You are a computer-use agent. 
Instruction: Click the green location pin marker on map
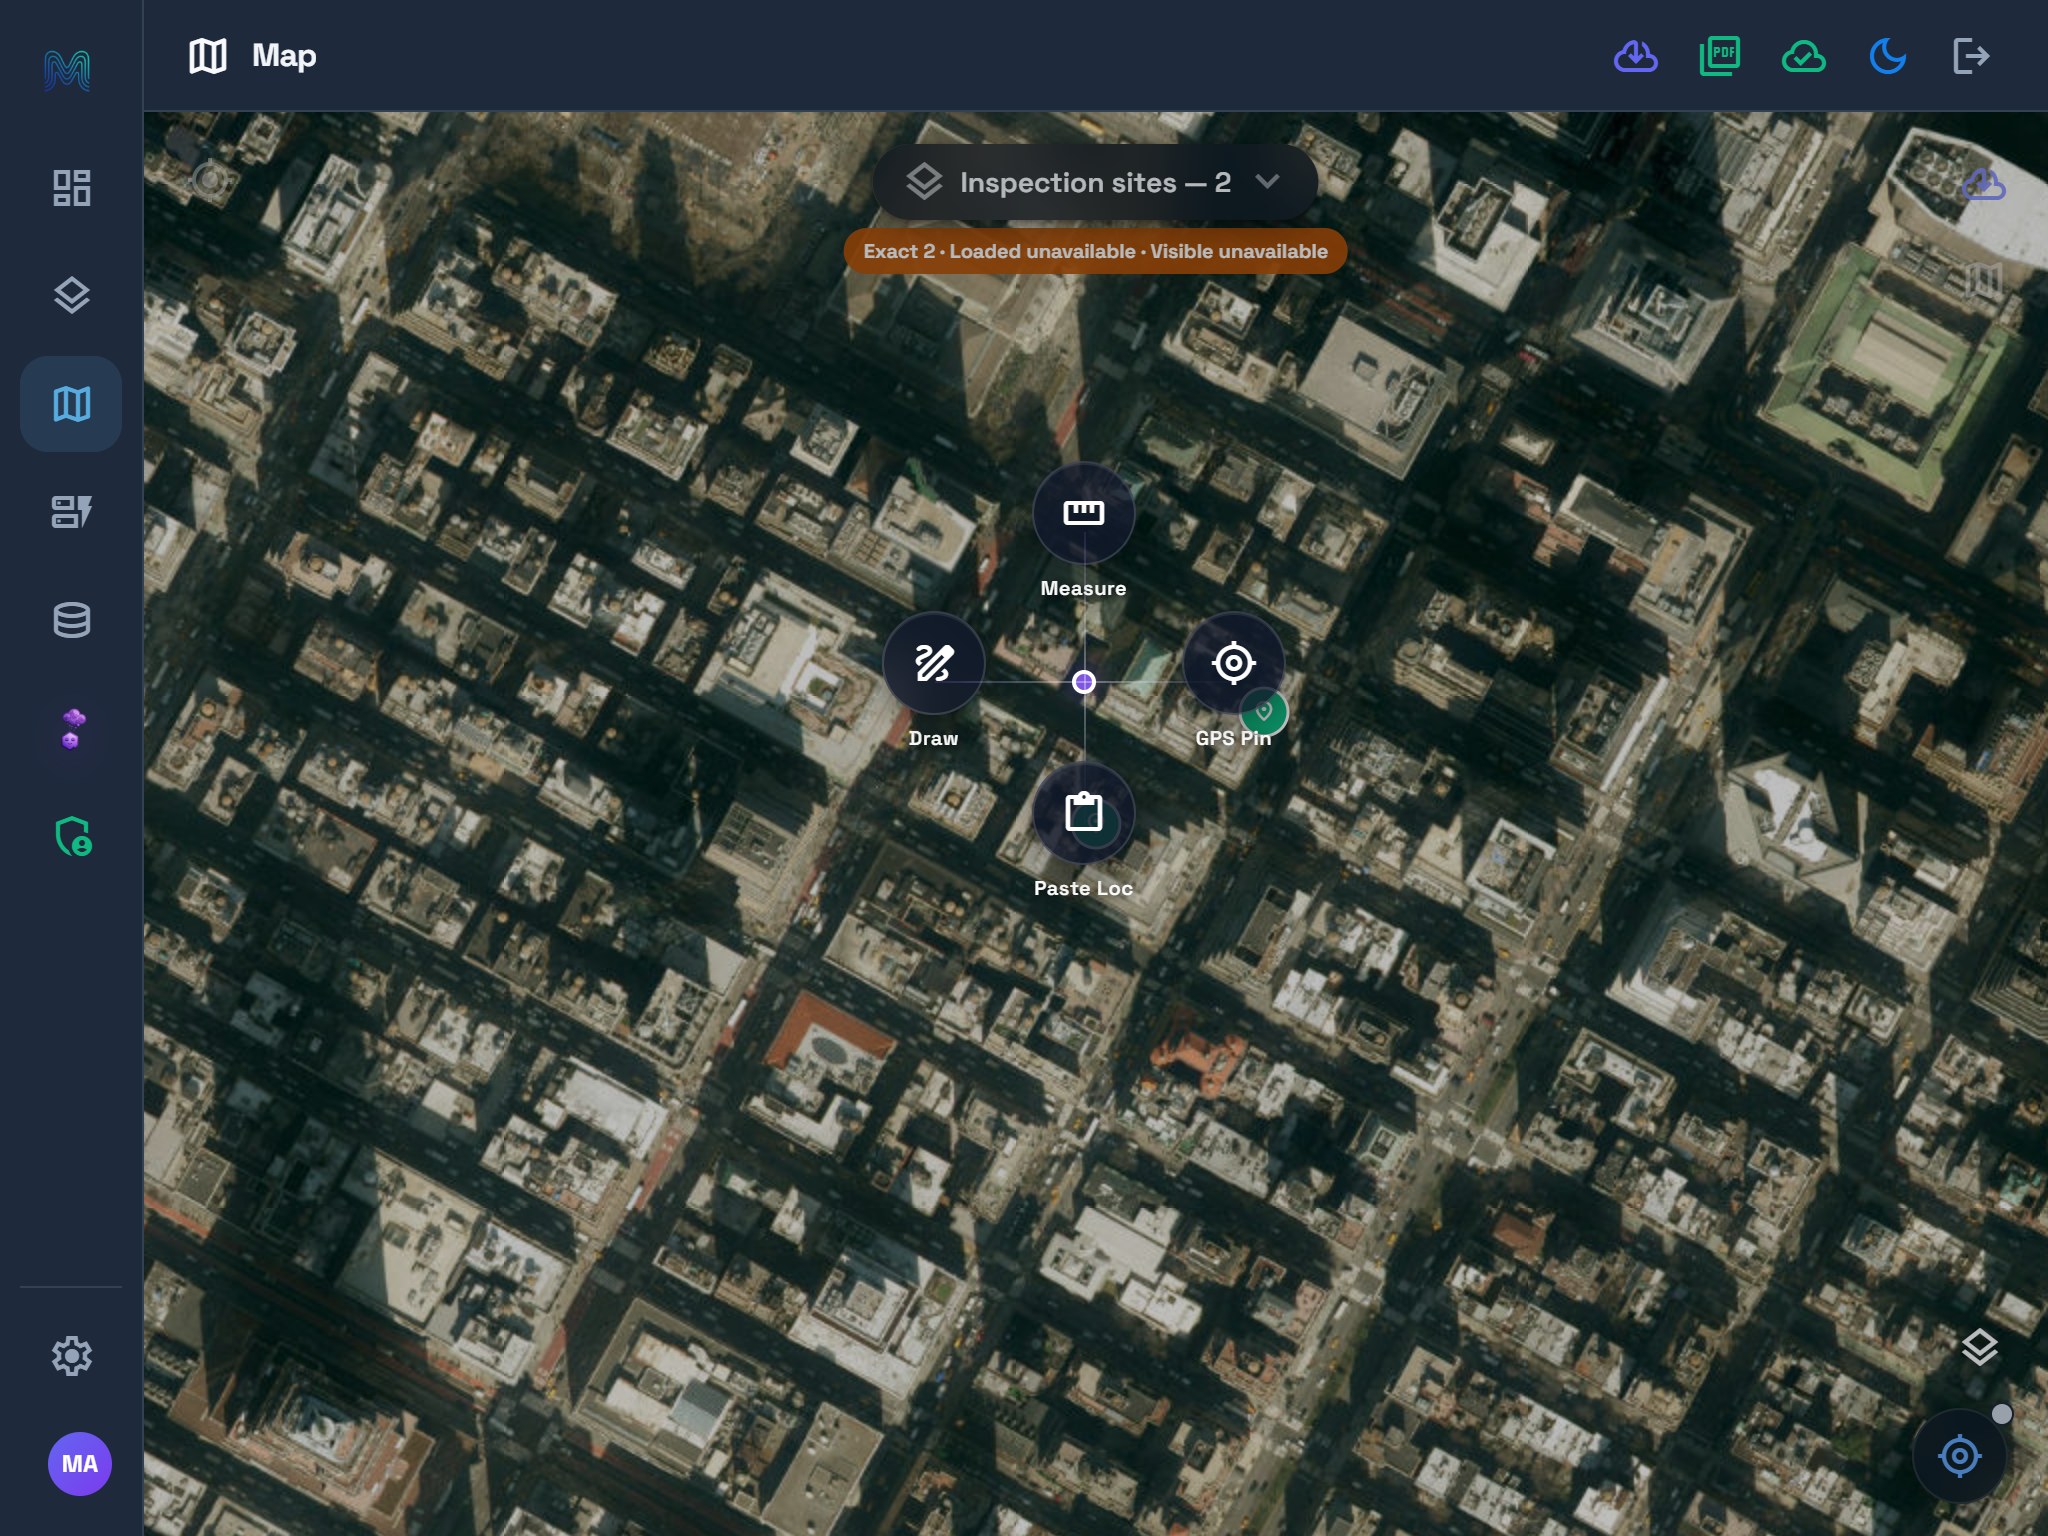pyautogui.click(x=1264, y=712)
